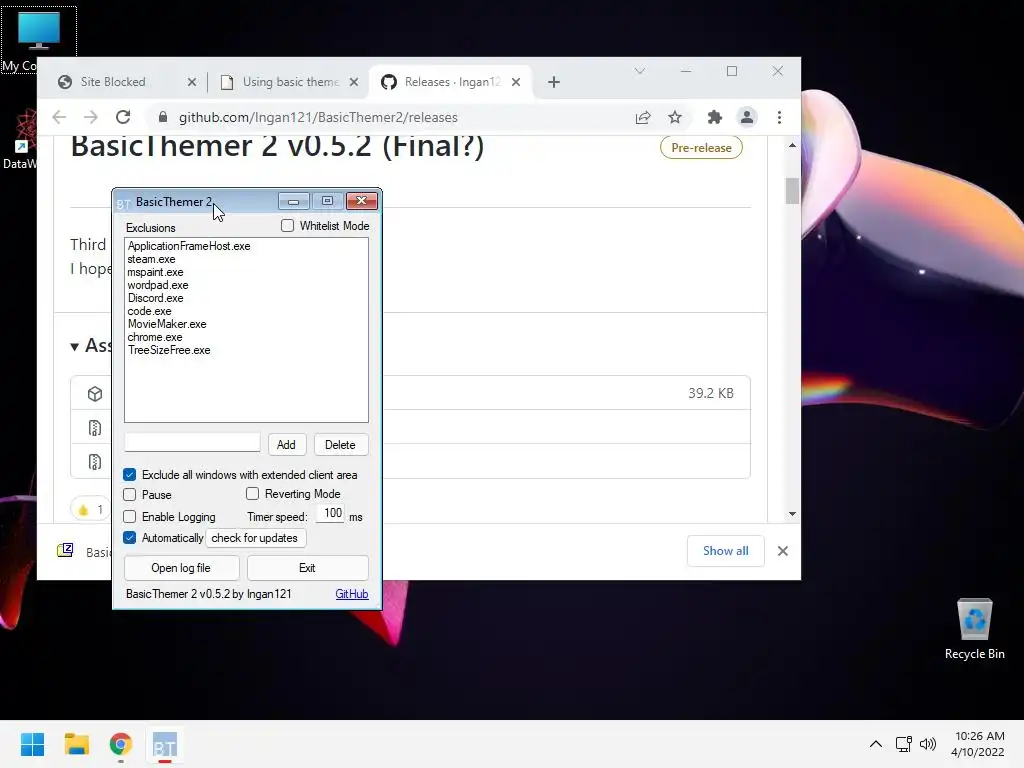
Task: Select Discord.exe in exclusions list
Action: click(155, 298)
